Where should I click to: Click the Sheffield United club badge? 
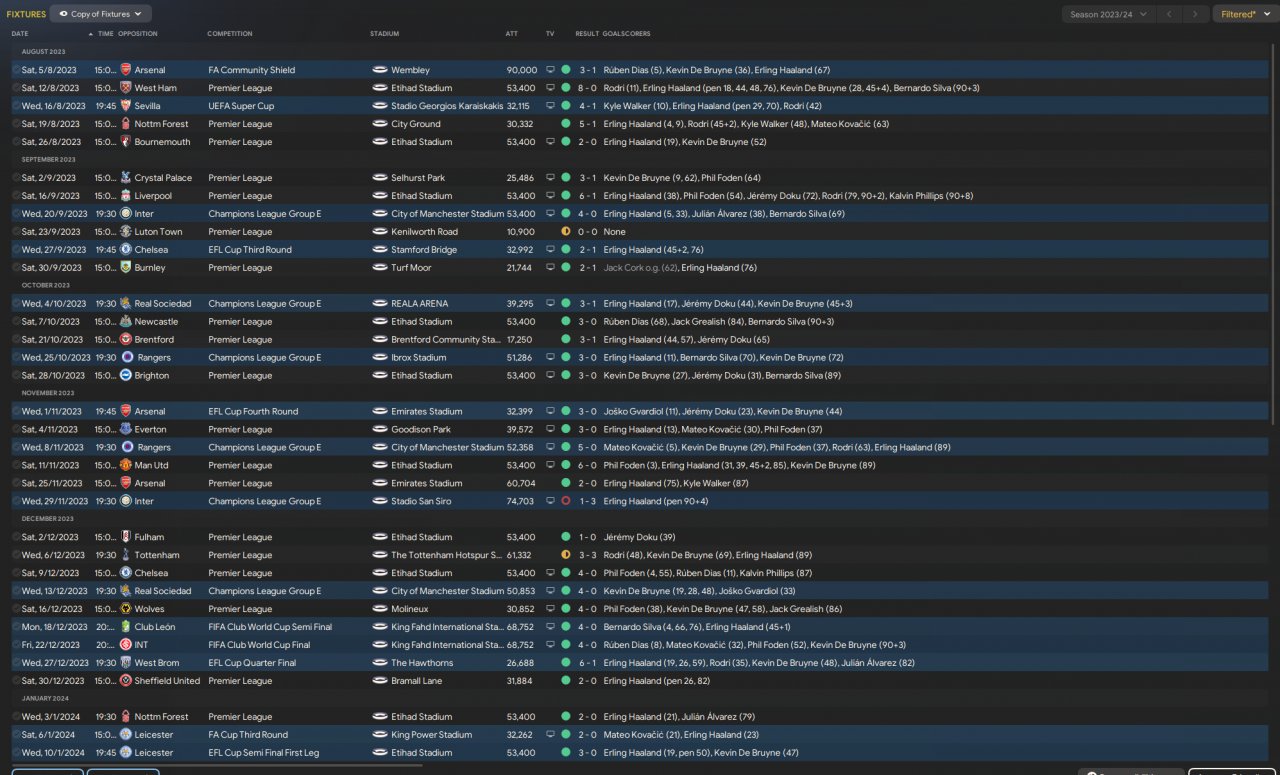125,682
